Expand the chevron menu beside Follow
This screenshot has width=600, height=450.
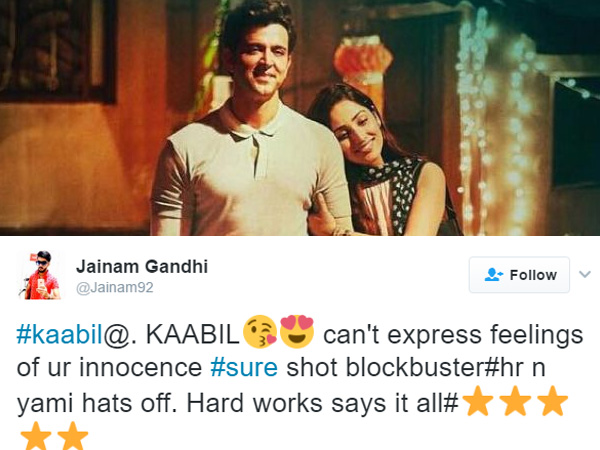(585, 274)
